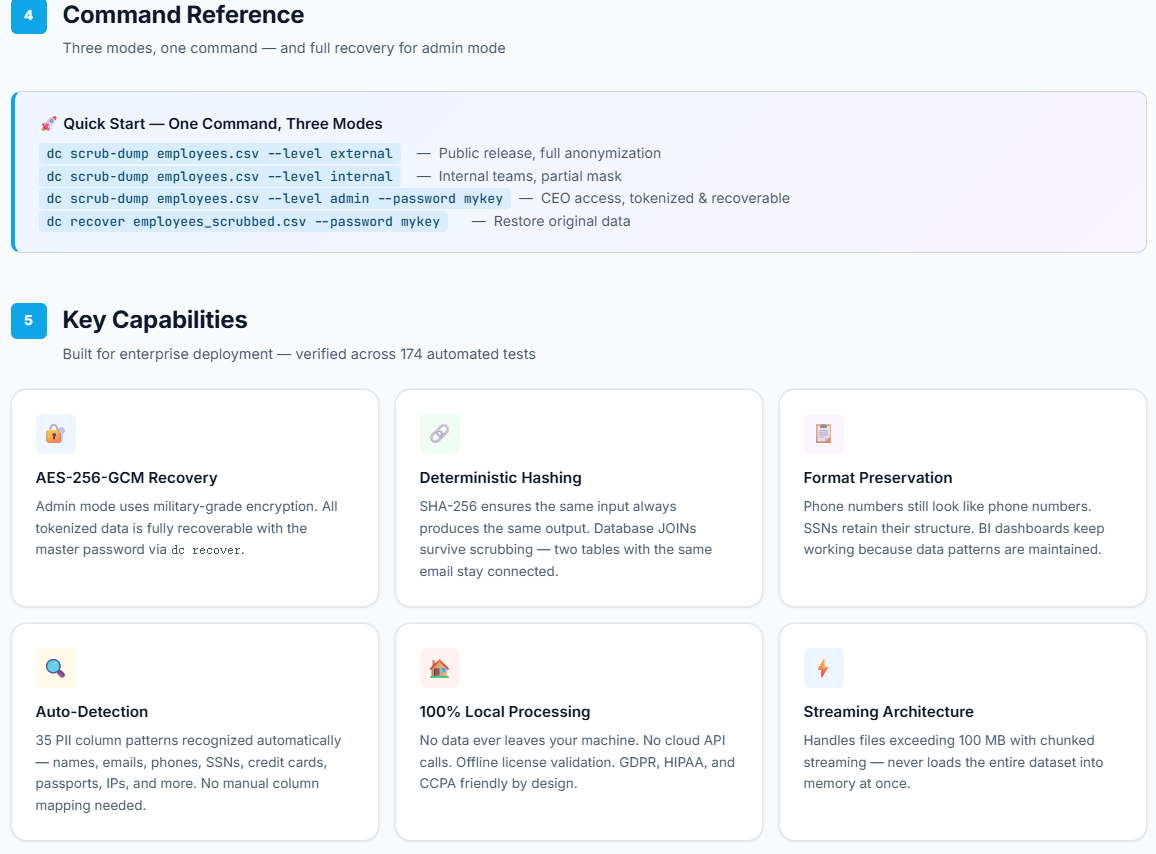The height and width of the screenshot is (854, 1156).
Task: Click the 100% Local Processing card title
Action: 505,712
